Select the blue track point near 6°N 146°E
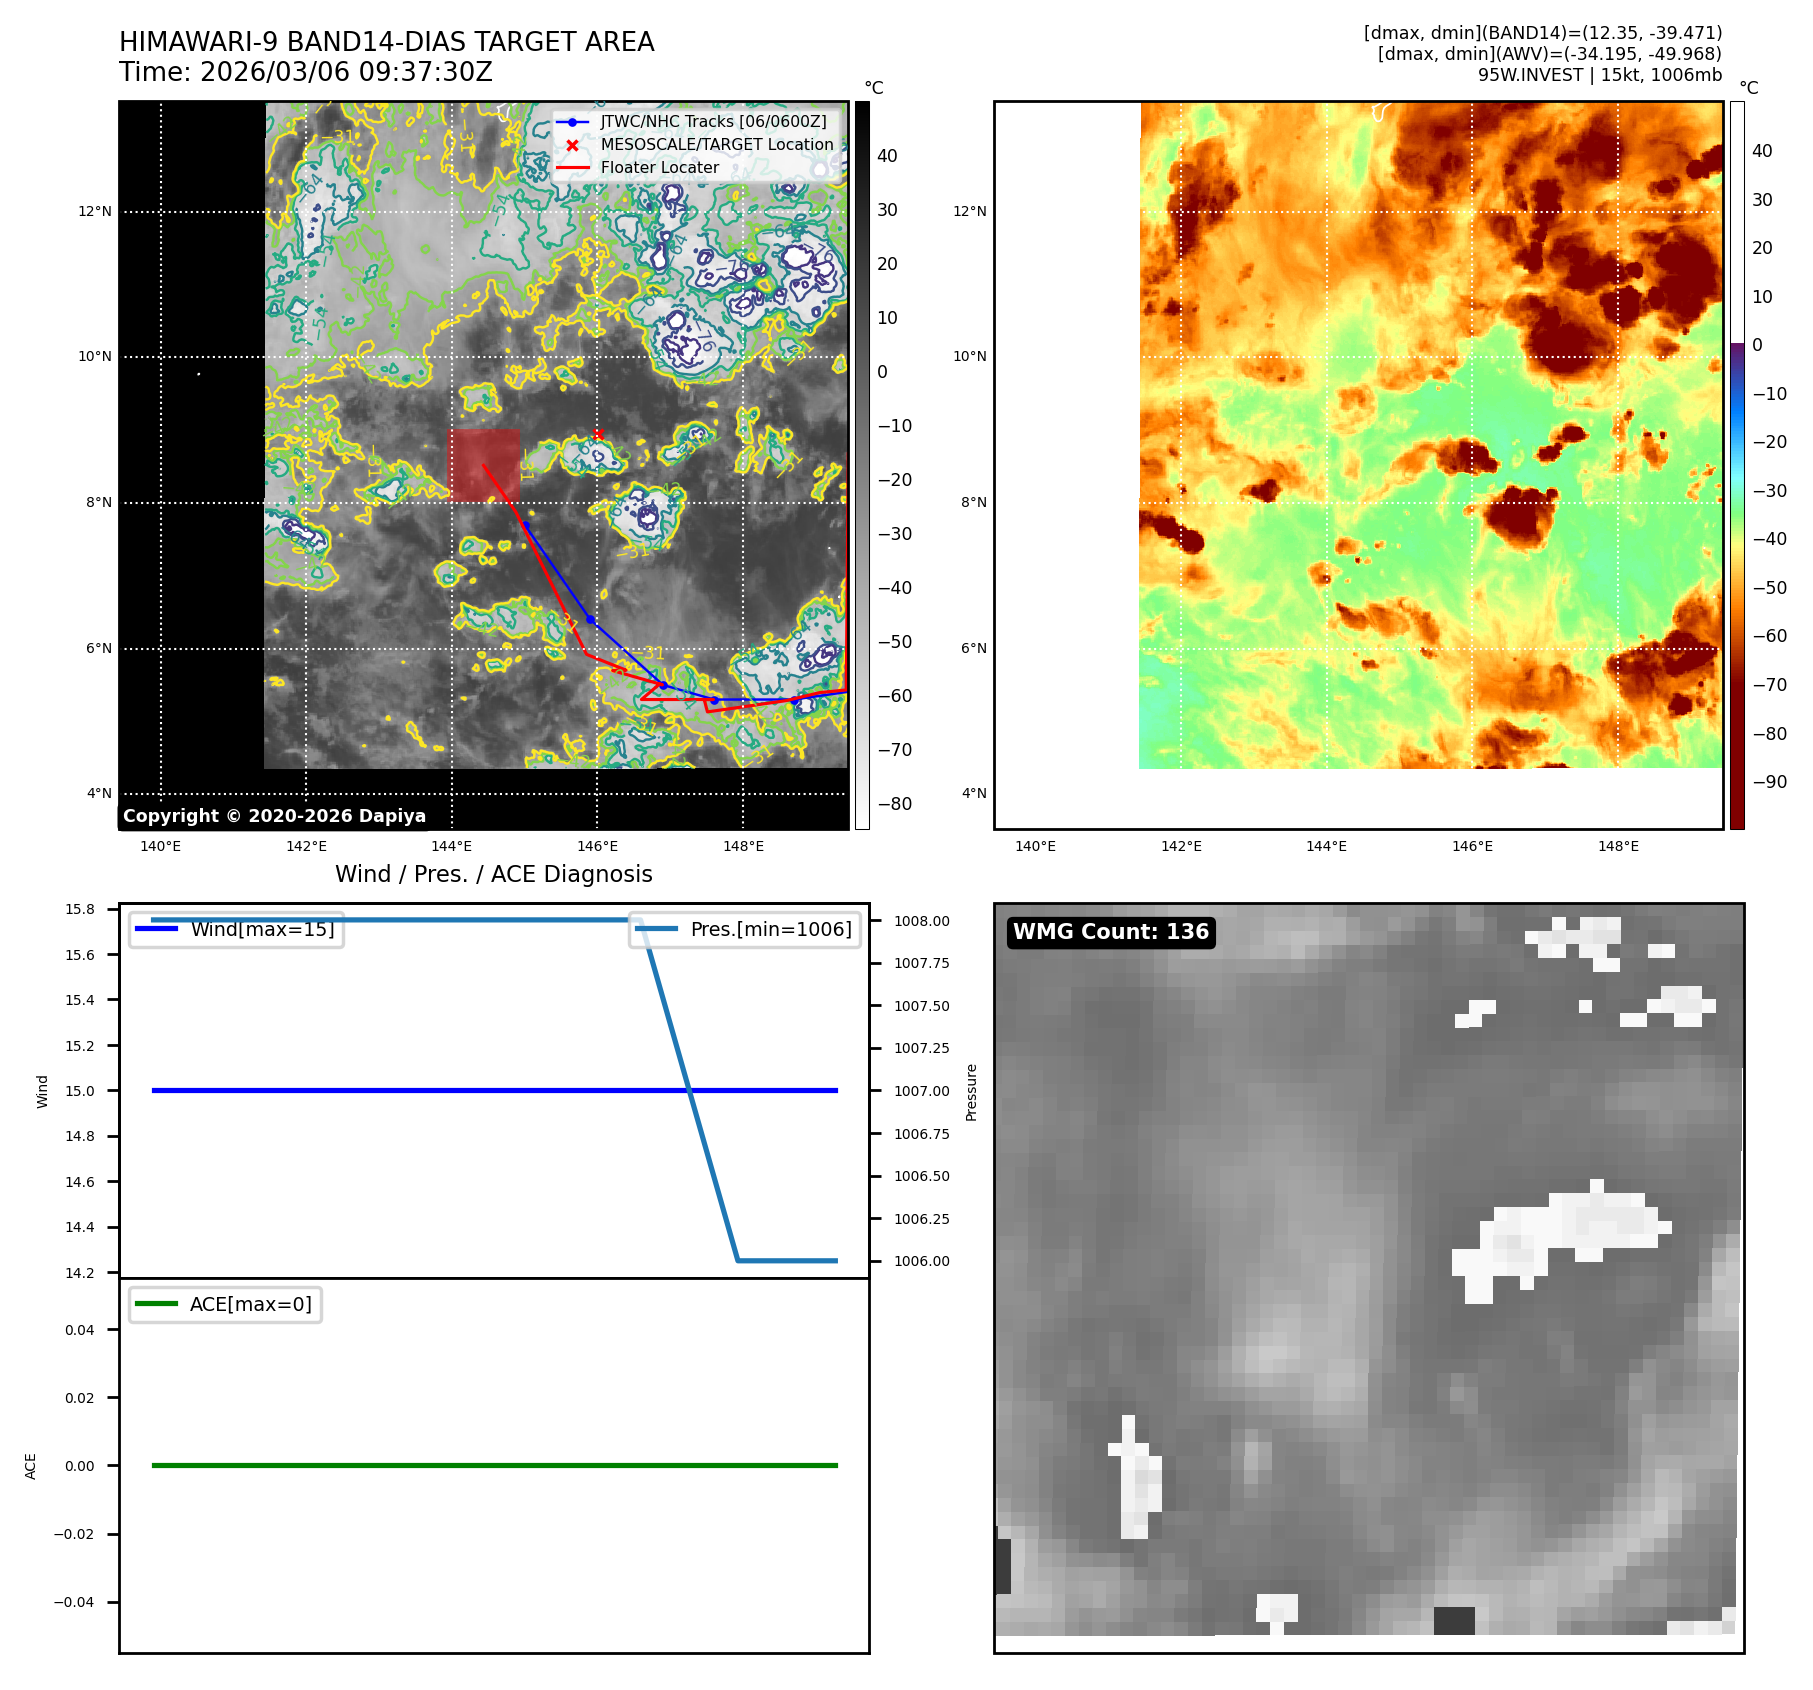Image resolution: width=1813 pixels, height=1690 pixels. (591, 620)
